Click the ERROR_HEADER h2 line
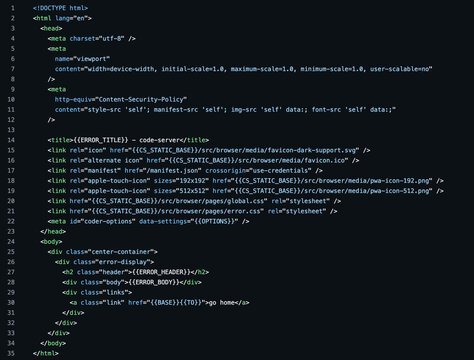 coord(136,272)
